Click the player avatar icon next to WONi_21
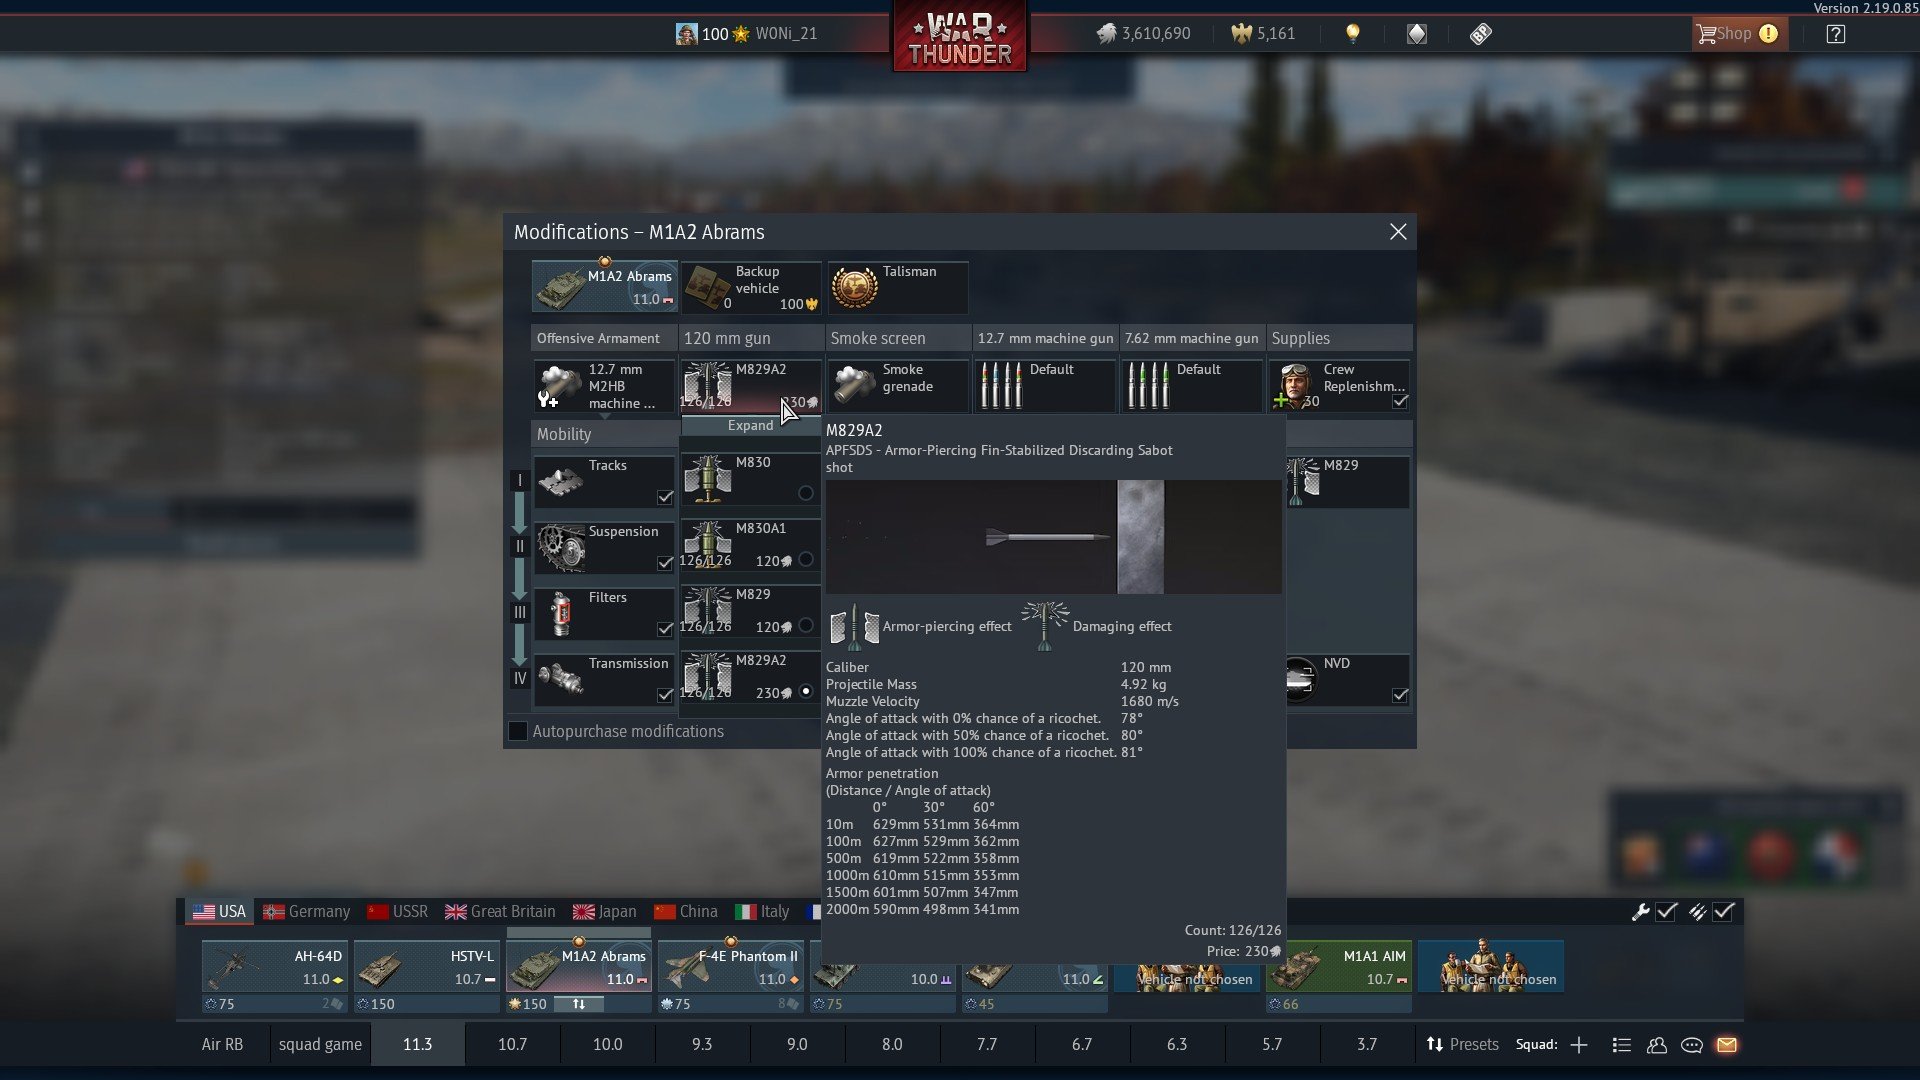This screenshot has height=1080, width=1920. tap(686, 34)
